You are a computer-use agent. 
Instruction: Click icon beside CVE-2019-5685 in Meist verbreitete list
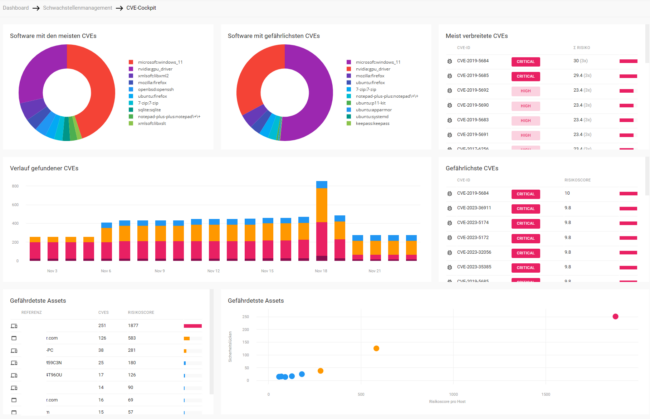(451, 75)
